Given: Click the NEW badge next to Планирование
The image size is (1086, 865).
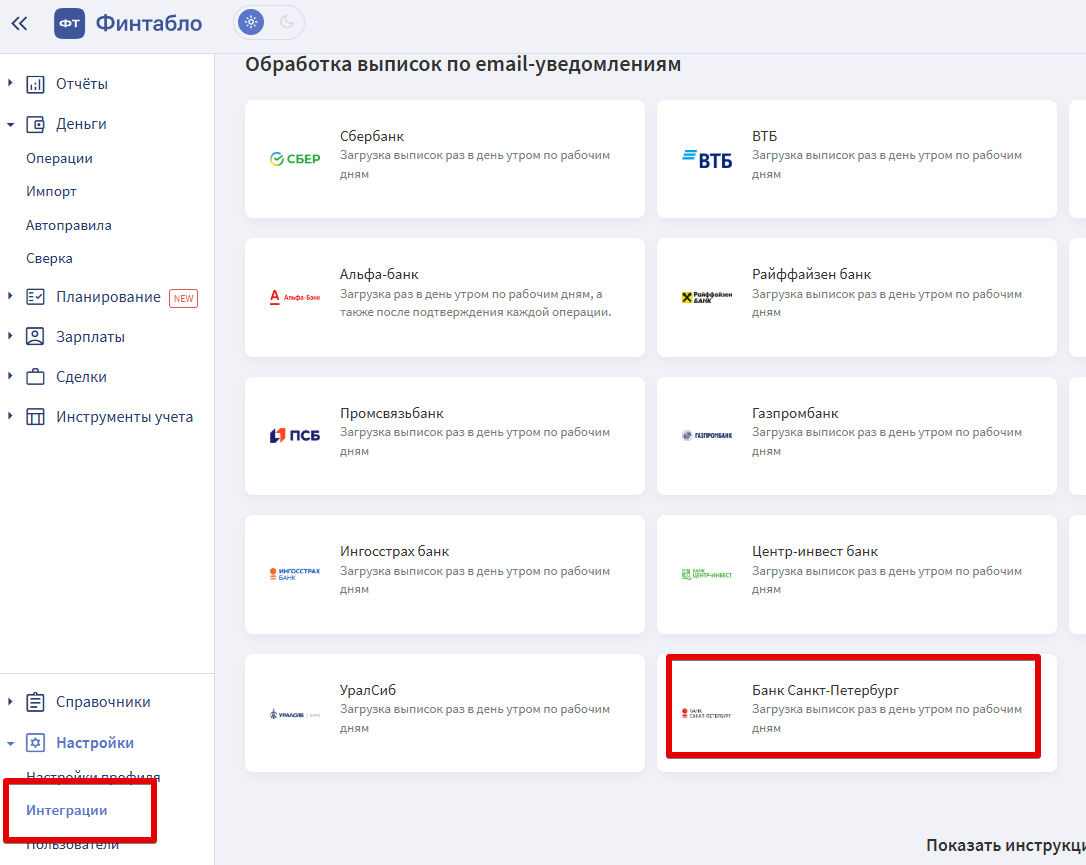Looking at the screenshot, I should click(x=184, y=298).
